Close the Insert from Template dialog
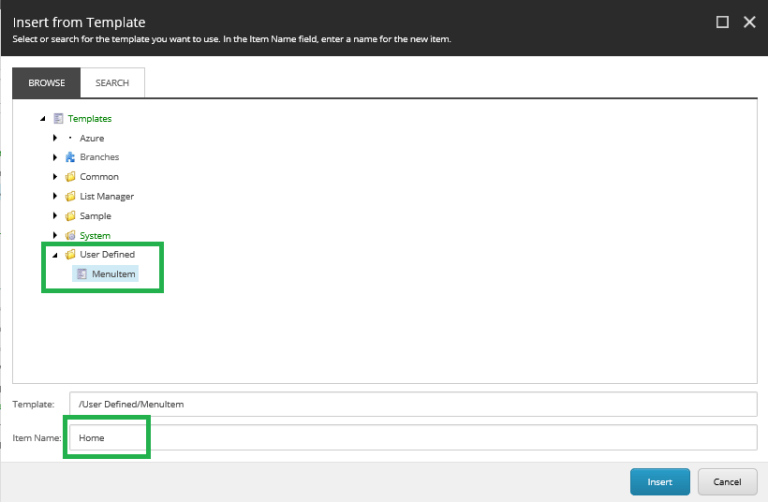 click(x=749, y=22)
